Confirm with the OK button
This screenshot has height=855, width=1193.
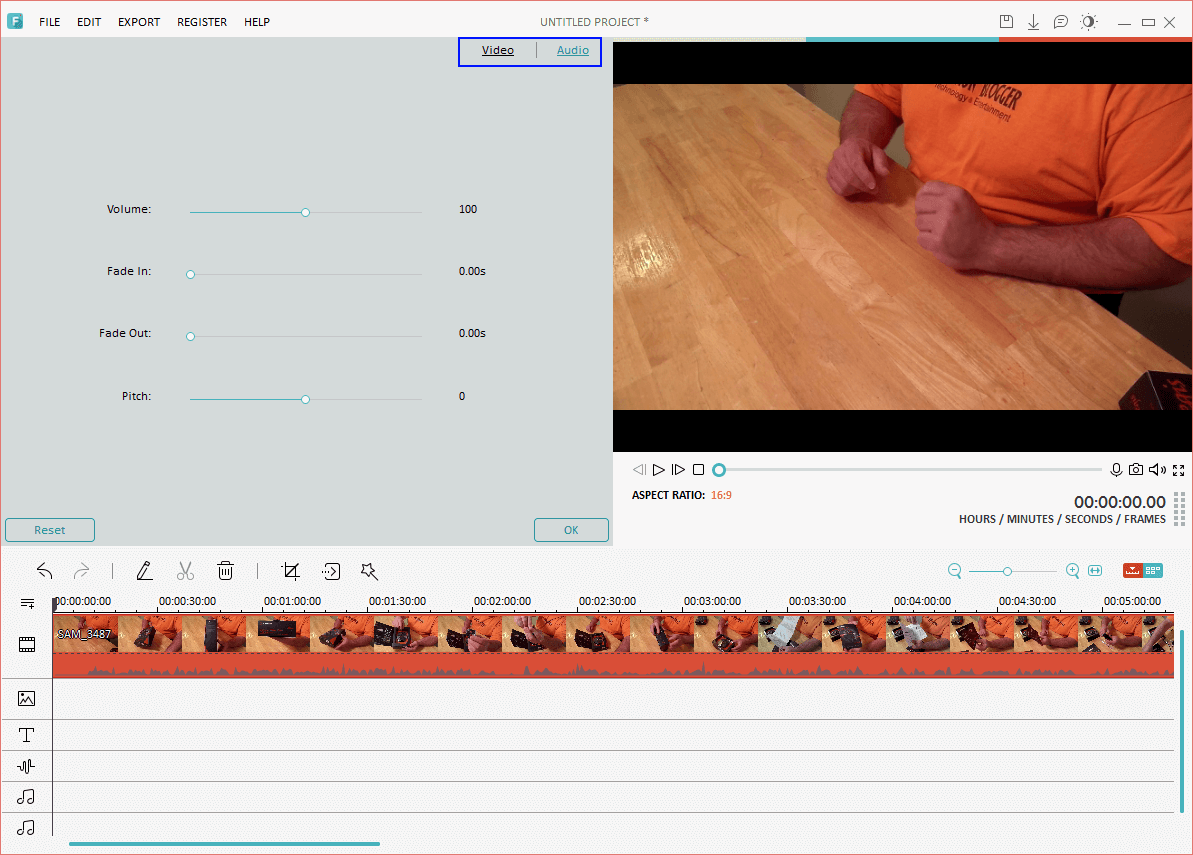click(571, 530)
